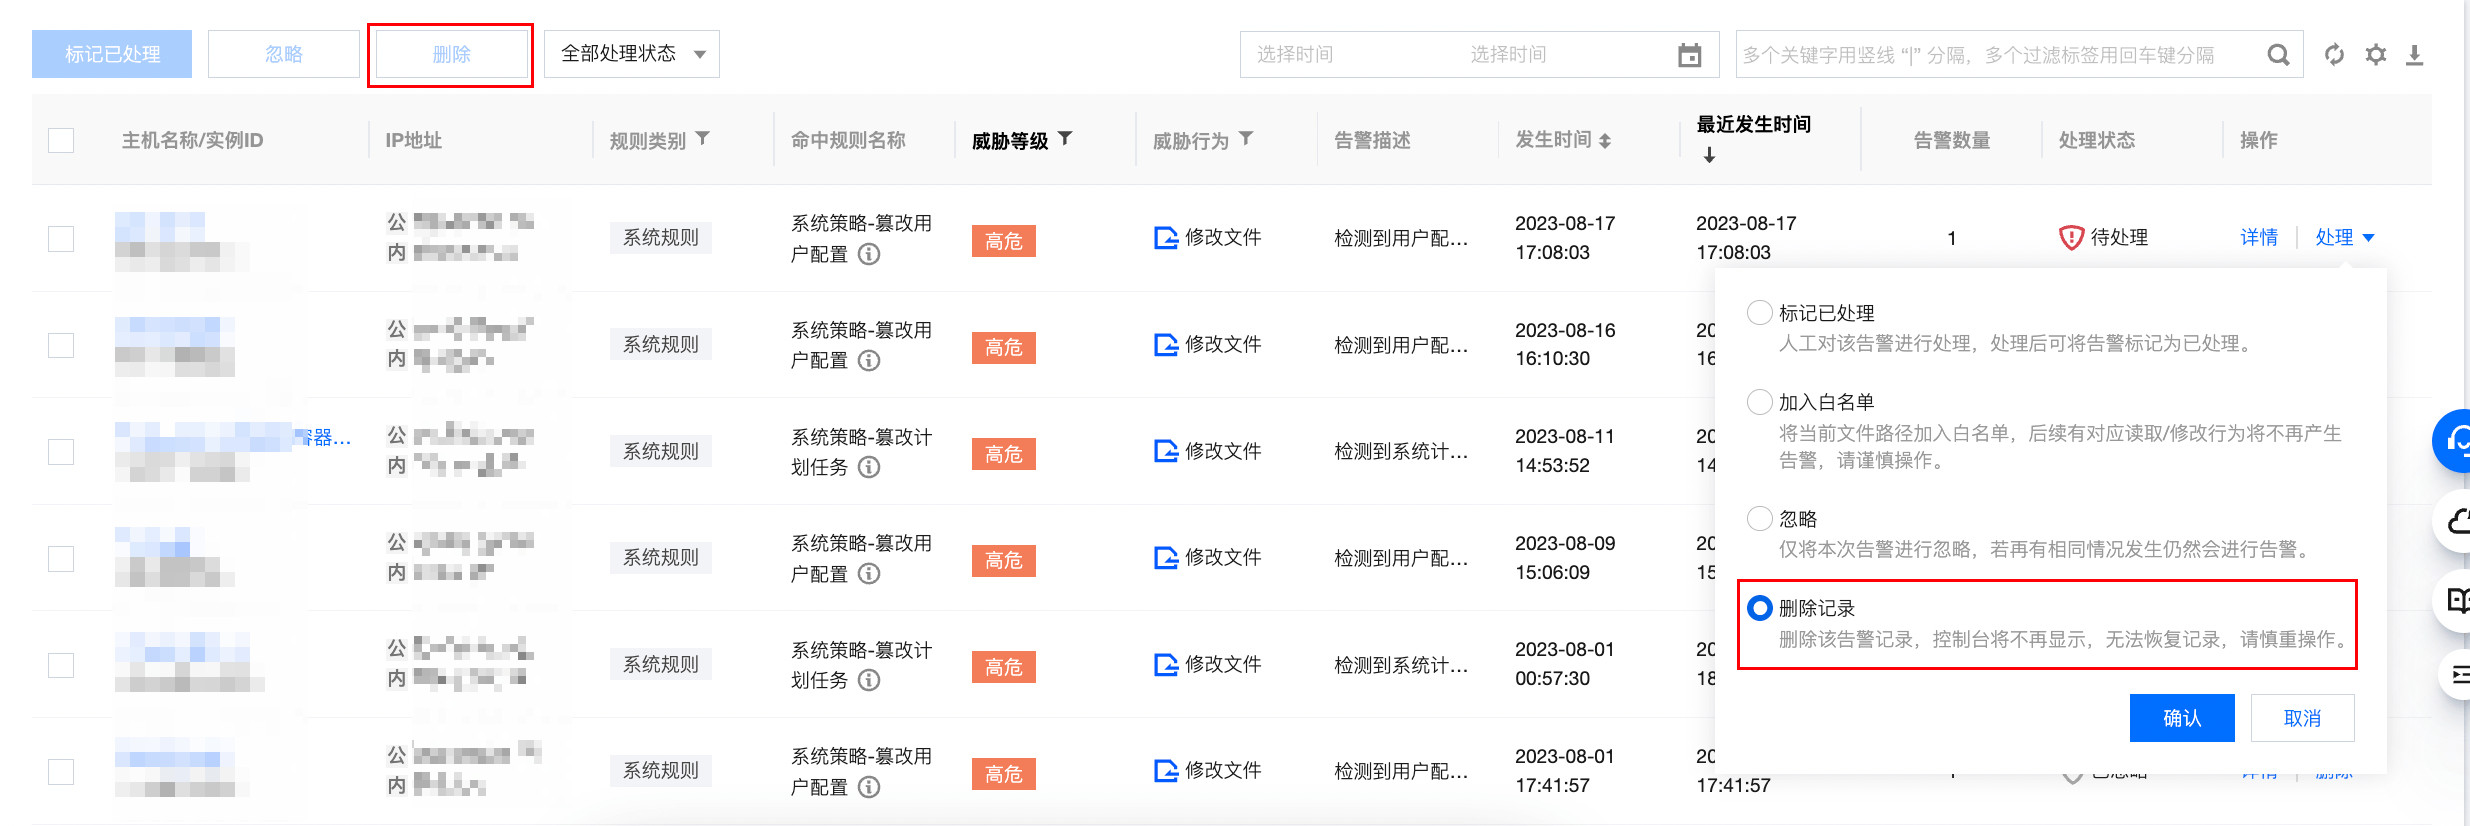Click the 威胁等级 filter icon
Image resolution: width=2470 pixels, height=826 pixels.
click(x=1065, y=139)
